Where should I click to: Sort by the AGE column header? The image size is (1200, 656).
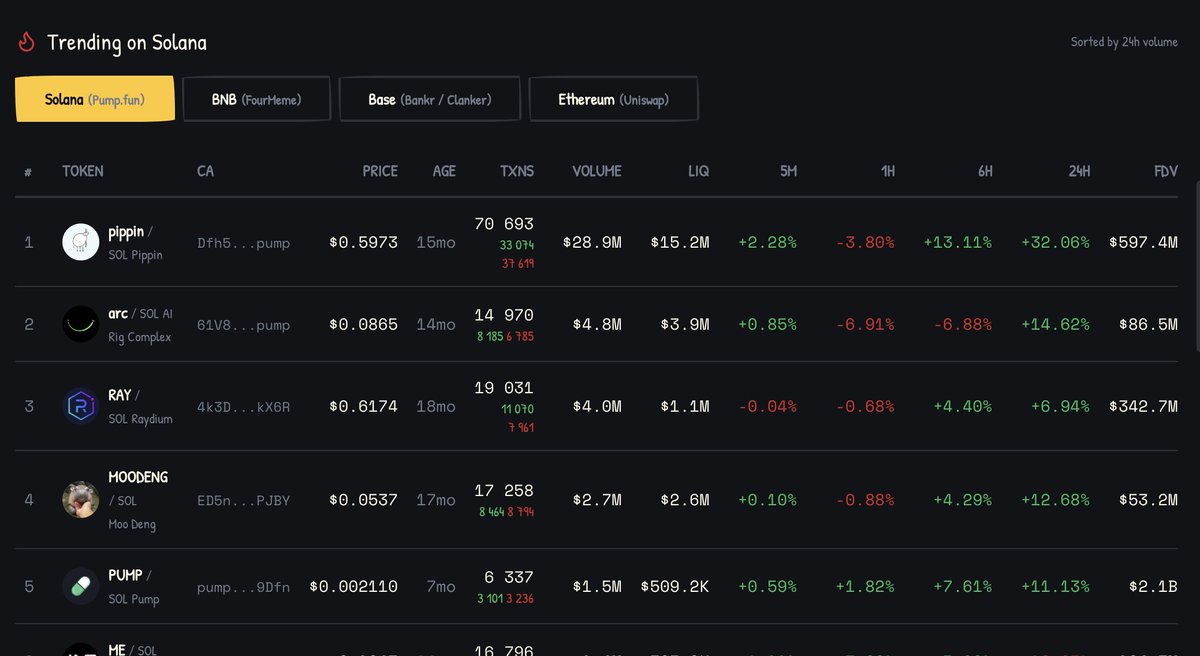pyautogui.click(x=444, y=171)
